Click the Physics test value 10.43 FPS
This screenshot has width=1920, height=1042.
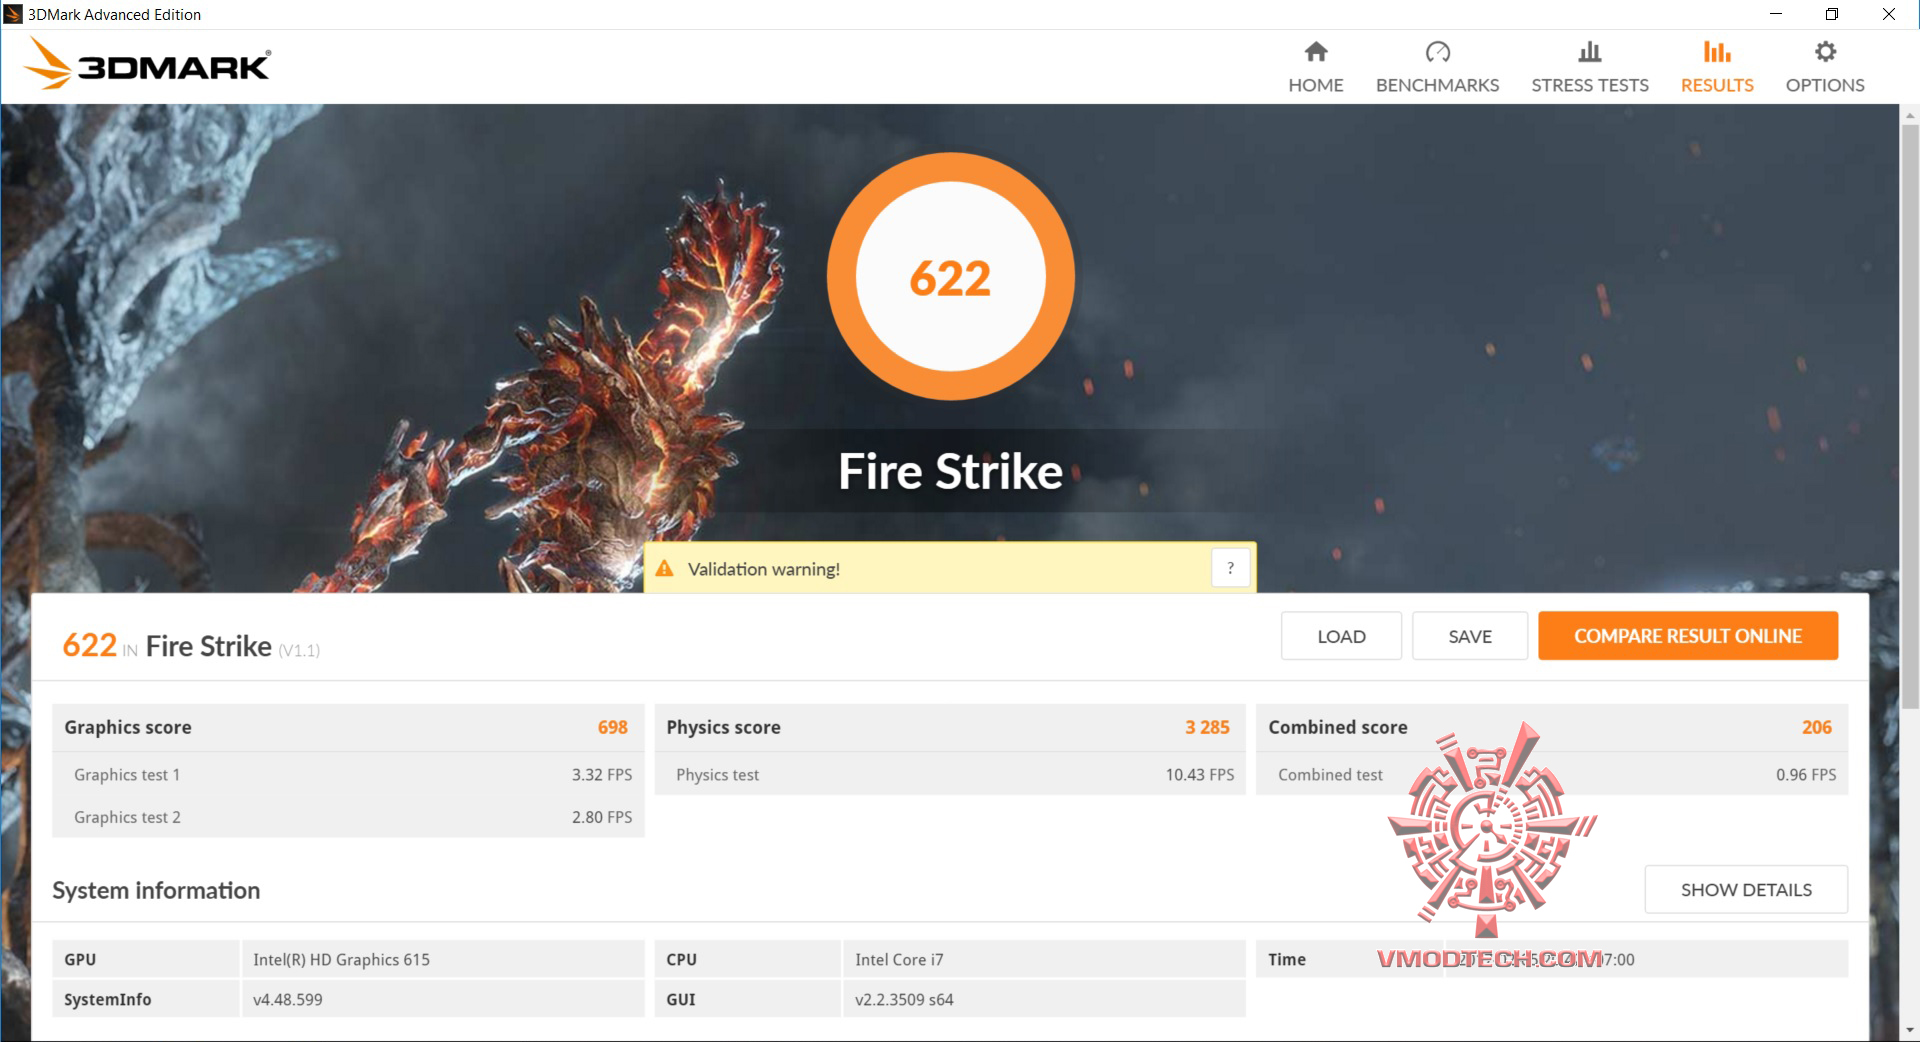click(x=1200, y=775)
